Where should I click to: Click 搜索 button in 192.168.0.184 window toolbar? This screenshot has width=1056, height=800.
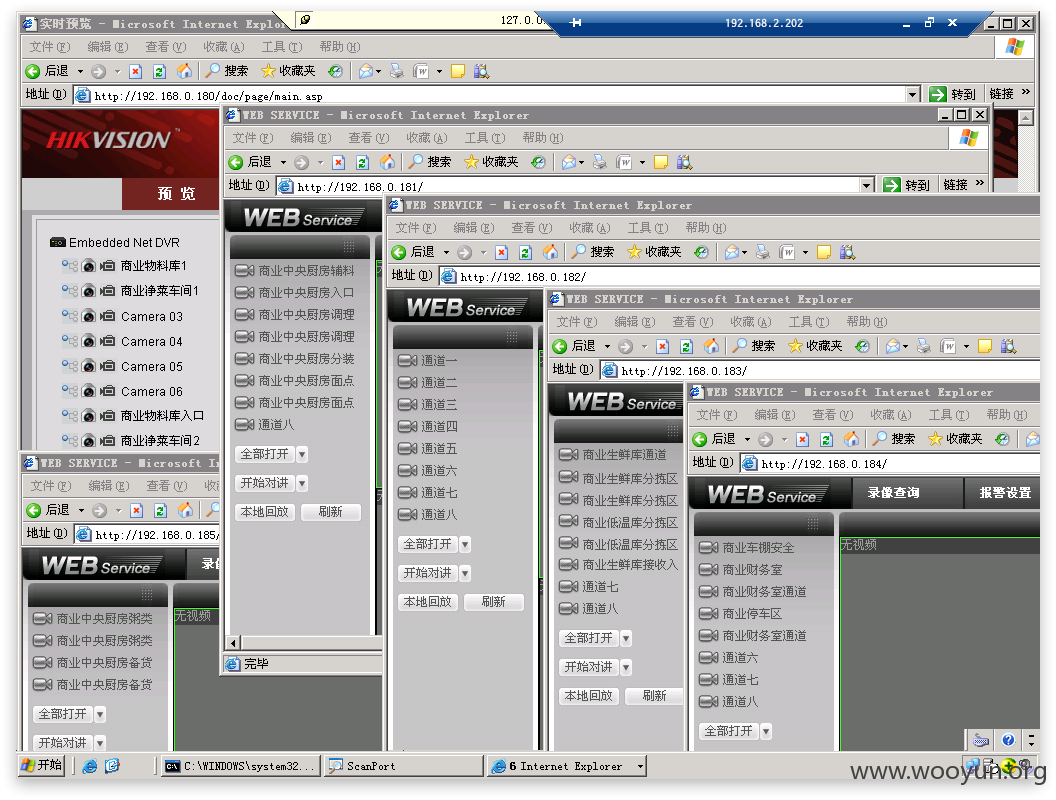[894, 439]
